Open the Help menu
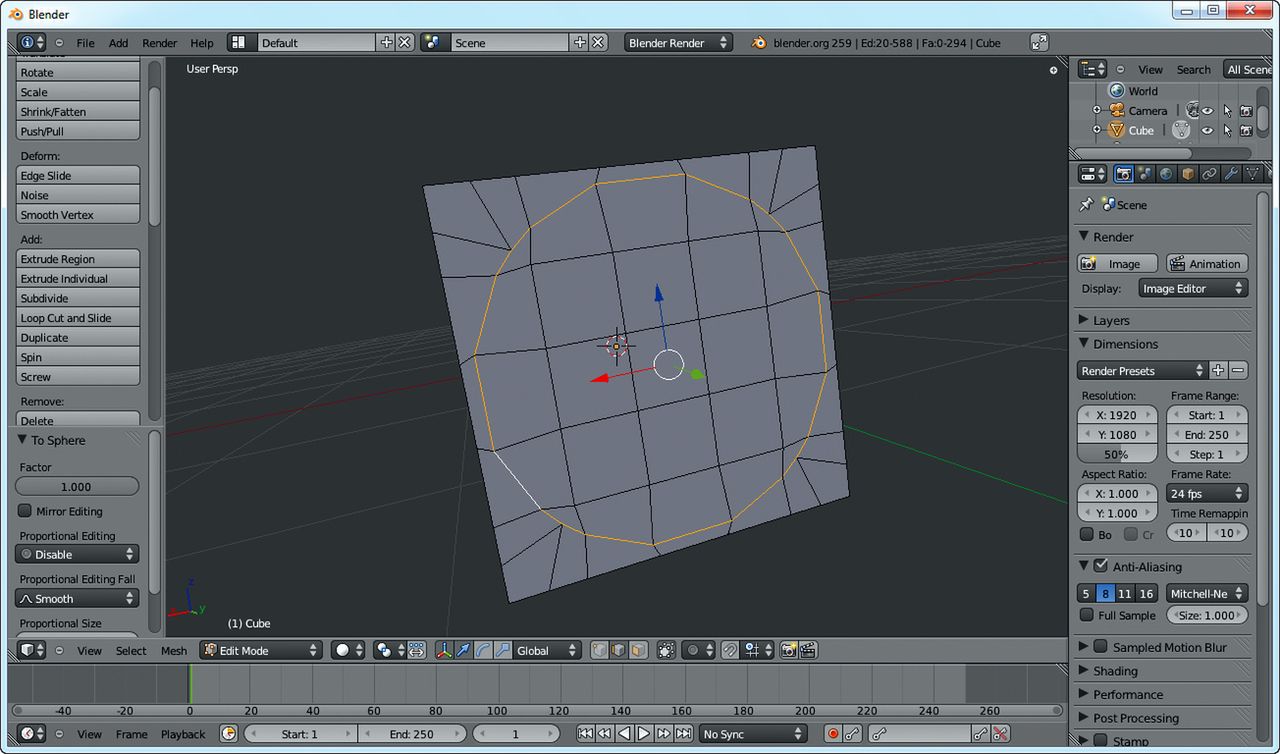Viewport: 1280px width, 754px height. [x=202, y=43]
